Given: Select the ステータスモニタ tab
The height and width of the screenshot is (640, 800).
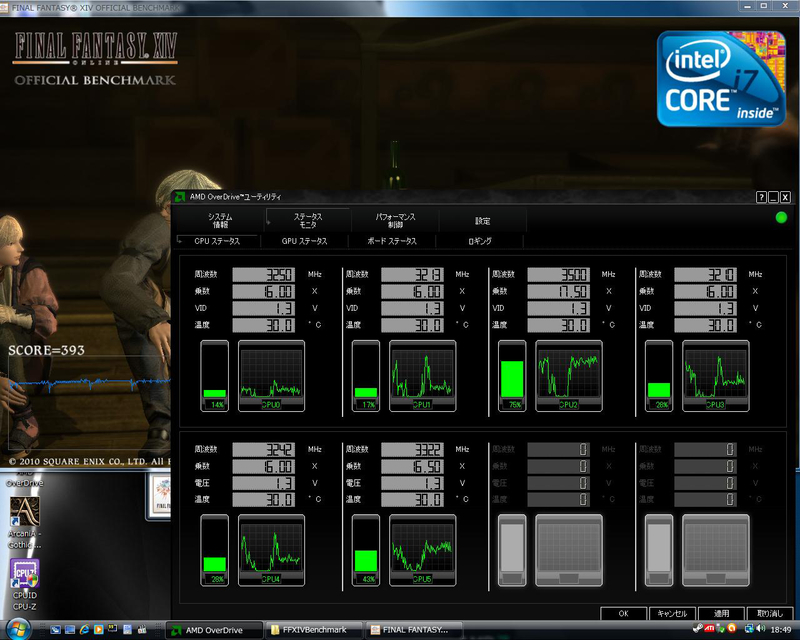Looking at the screenshot, I should [x=308, y=220].
